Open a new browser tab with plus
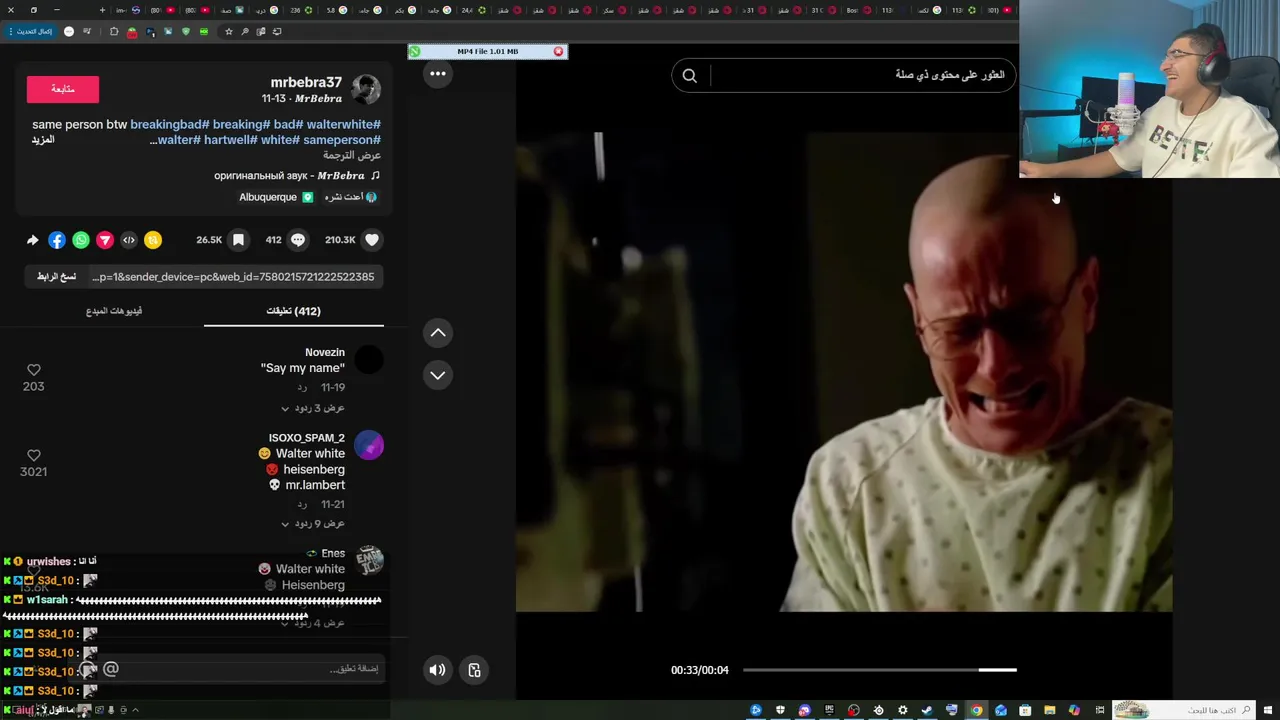 [x=102, y=10]
